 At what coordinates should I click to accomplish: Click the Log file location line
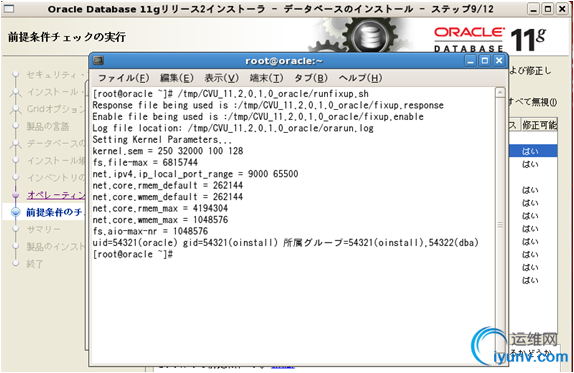[x=233, y=128]
